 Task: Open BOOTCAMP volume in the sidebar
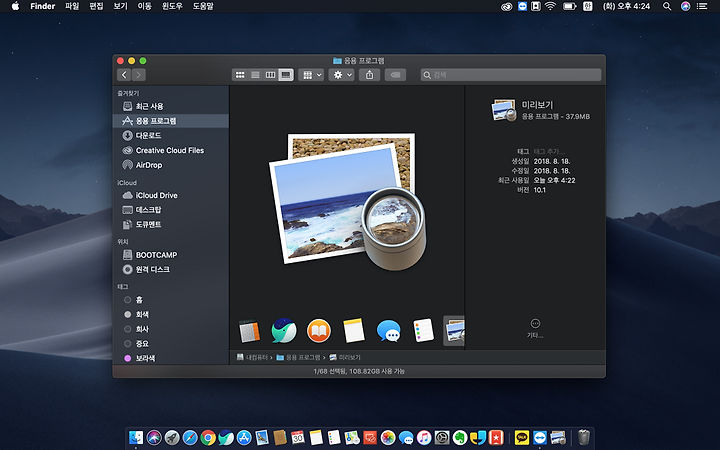click(171, 255)
